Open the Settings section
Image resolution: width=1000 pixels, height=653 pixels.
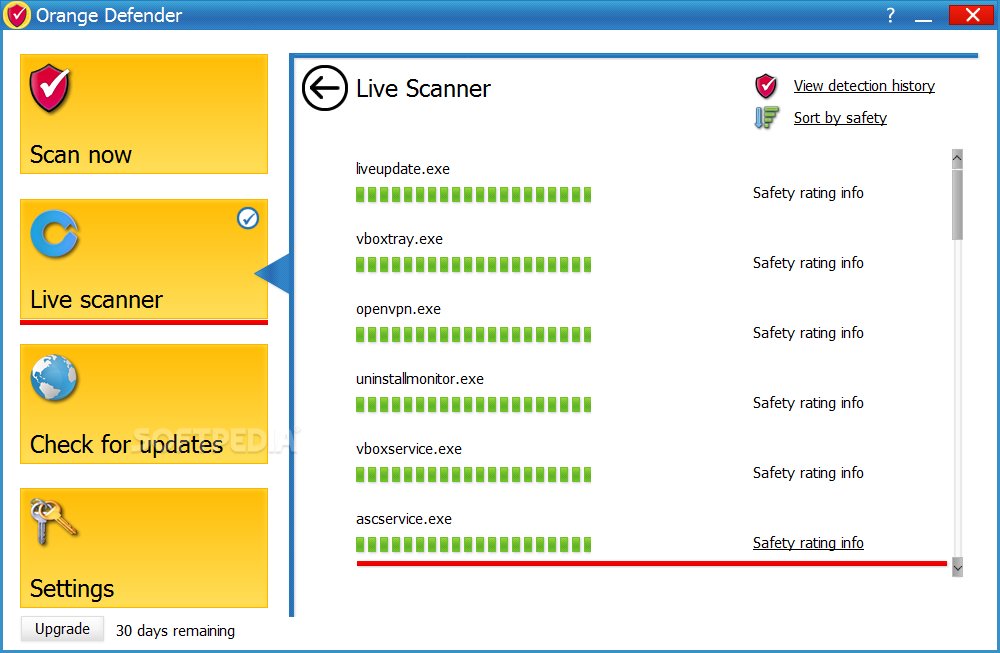click(144, 548)
